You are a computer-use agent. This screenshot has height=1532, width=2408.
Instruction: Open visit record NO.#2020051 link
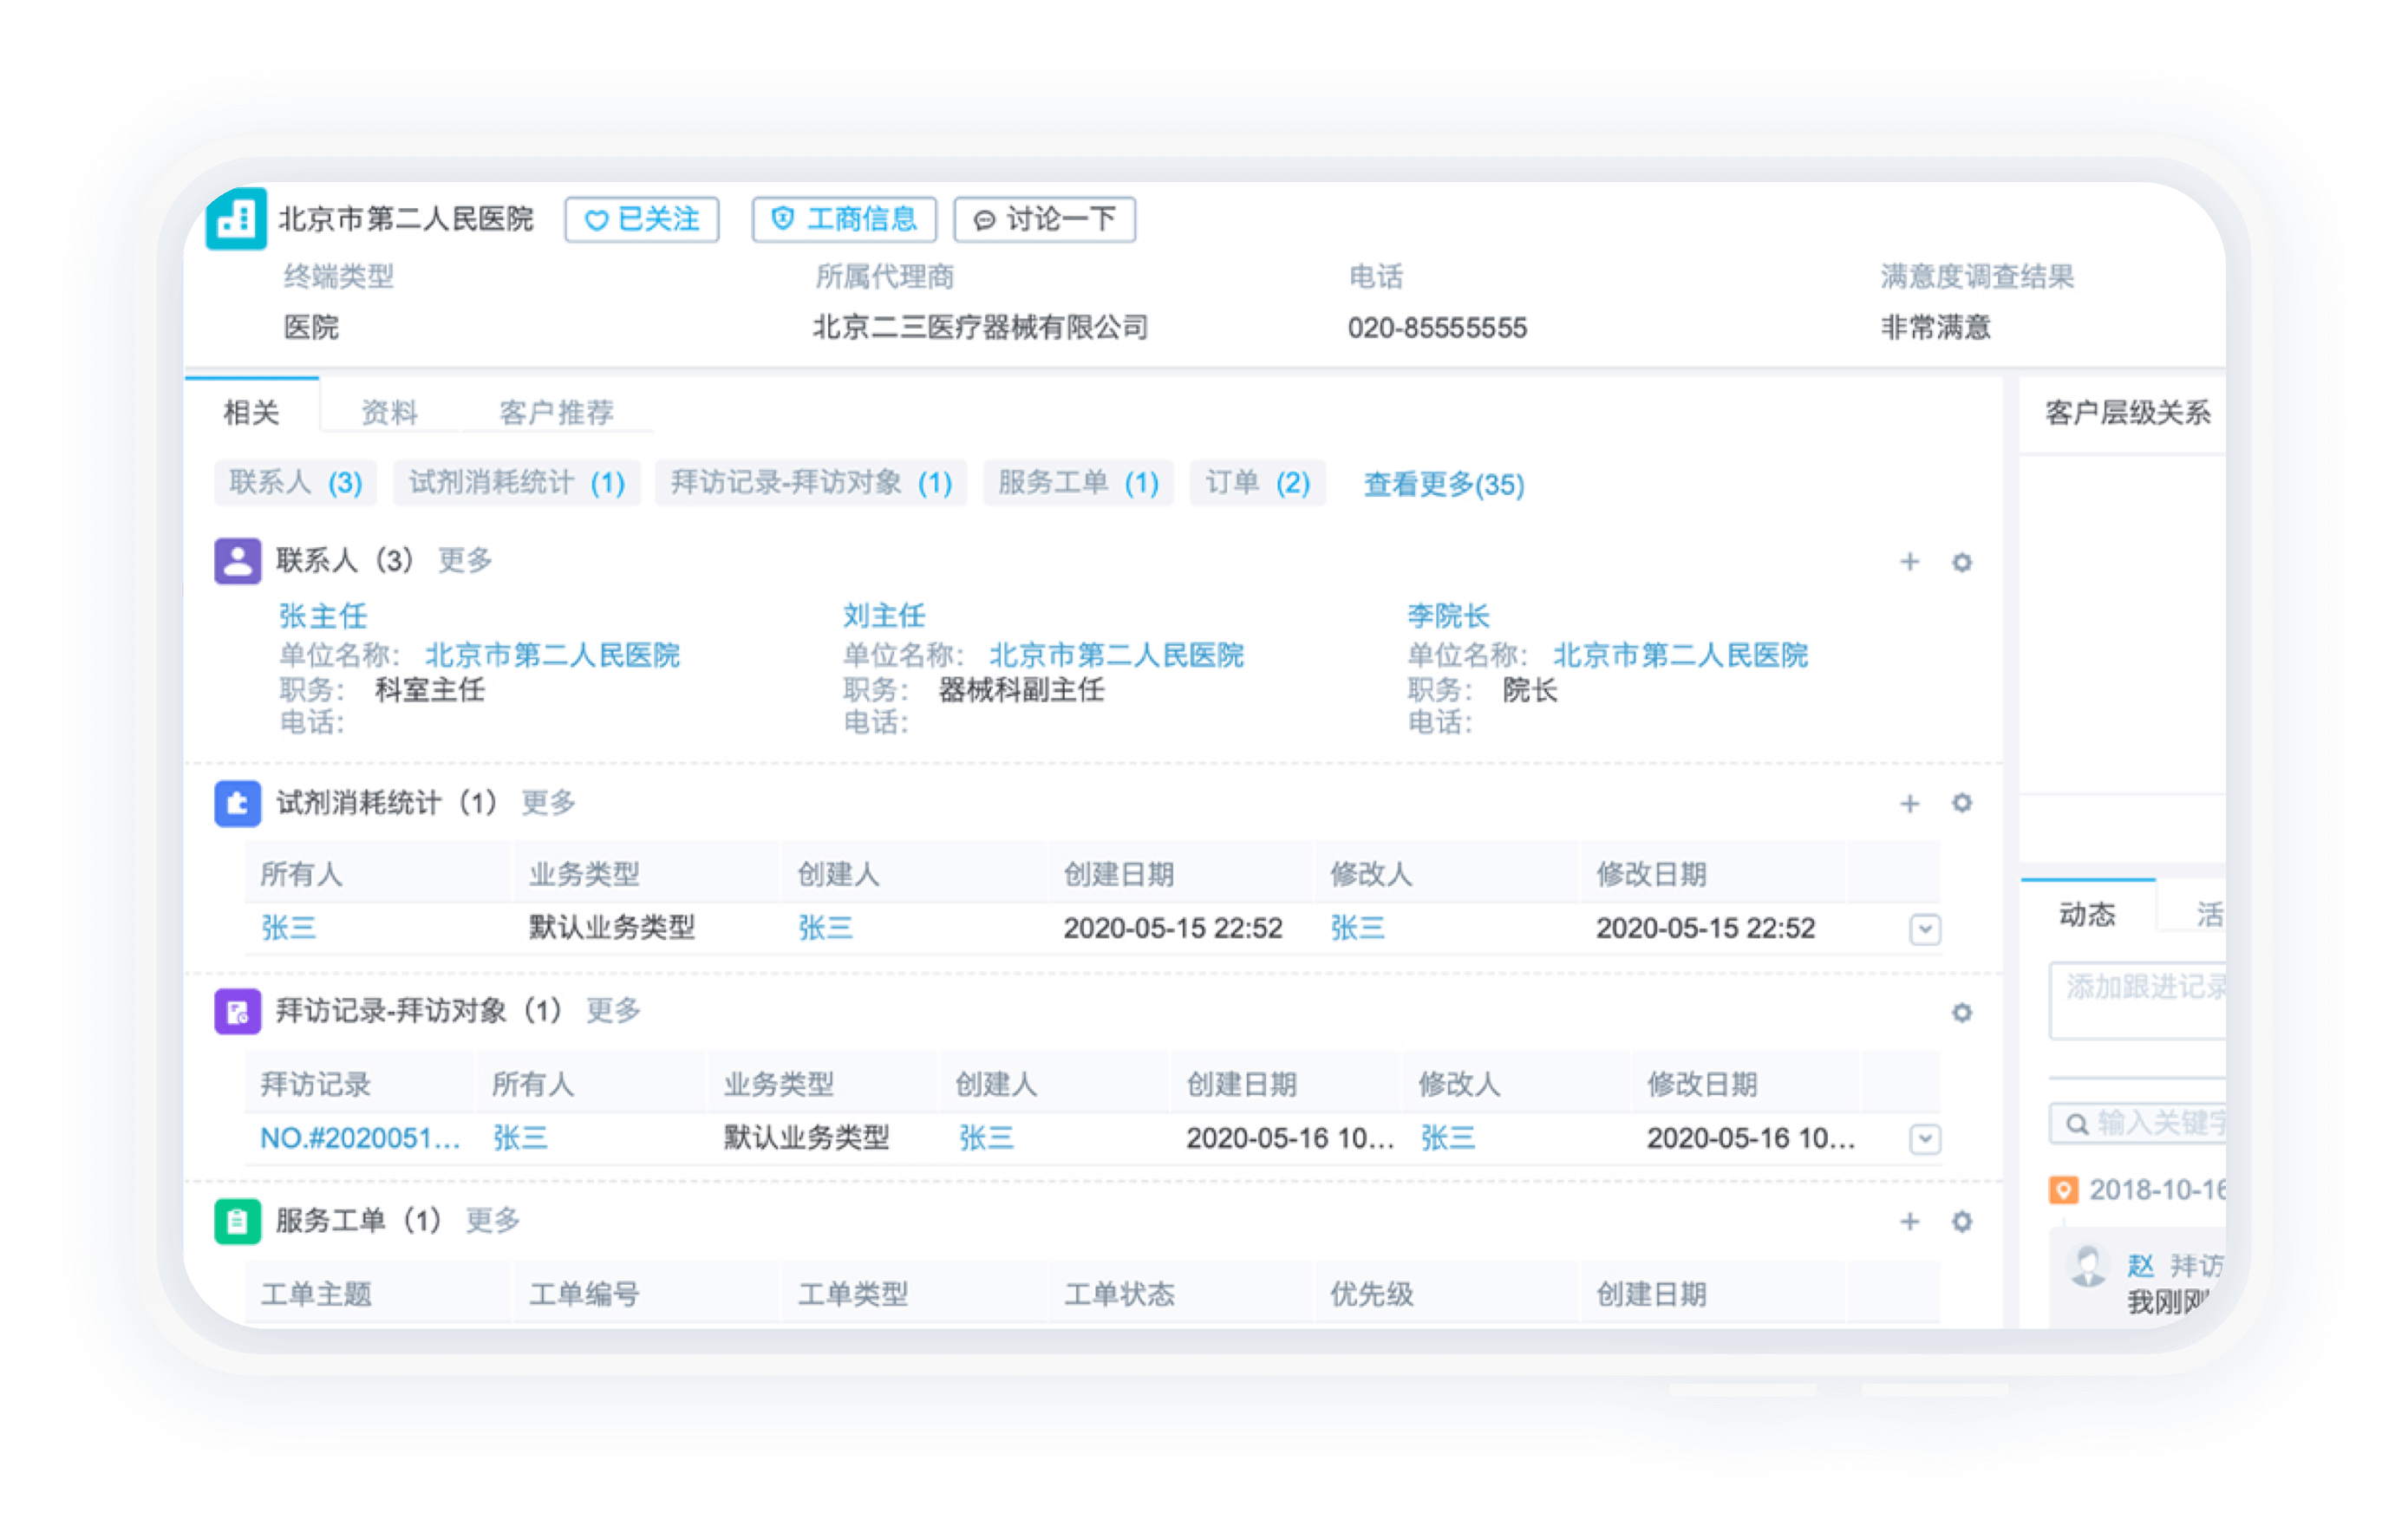tap(360, 1138)
